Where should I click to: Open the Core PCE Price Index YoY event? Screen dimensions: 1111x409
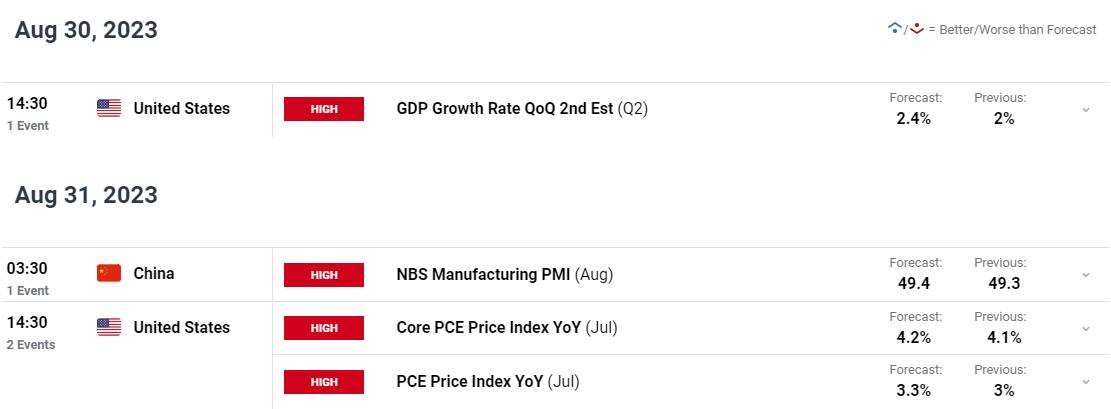pos(507,327)
